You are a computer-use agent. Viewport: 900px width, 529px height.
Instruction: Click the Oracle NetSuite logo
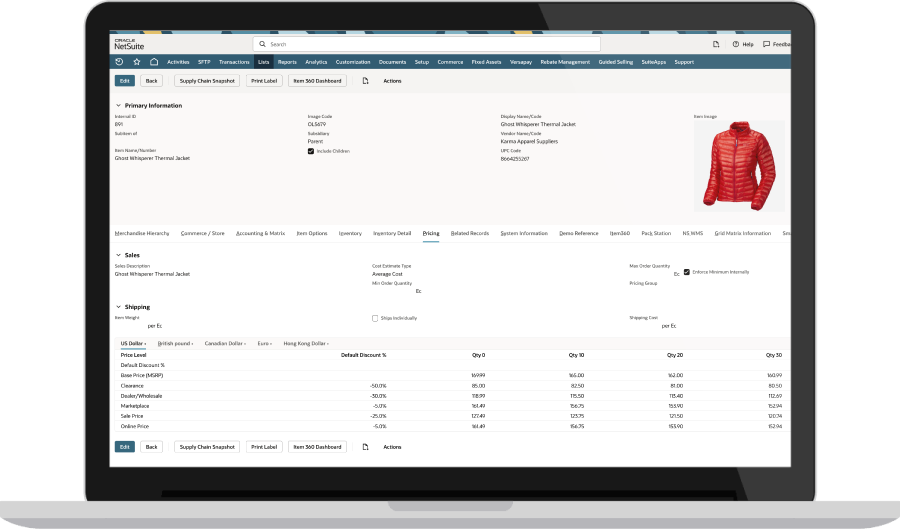(x=129, y=44)
